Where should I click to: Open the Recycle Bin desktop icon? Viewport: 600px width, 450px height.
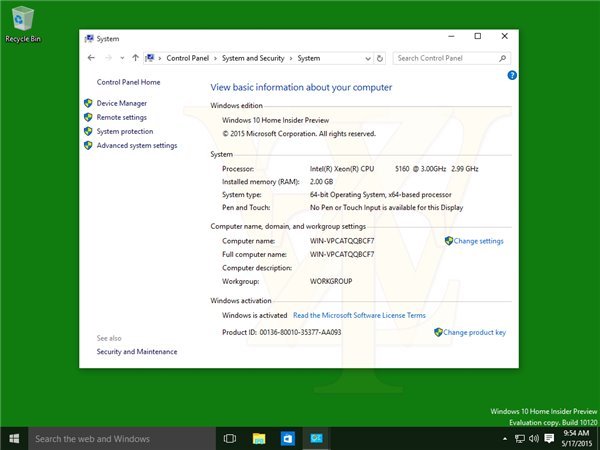click(x=20, y=22)
